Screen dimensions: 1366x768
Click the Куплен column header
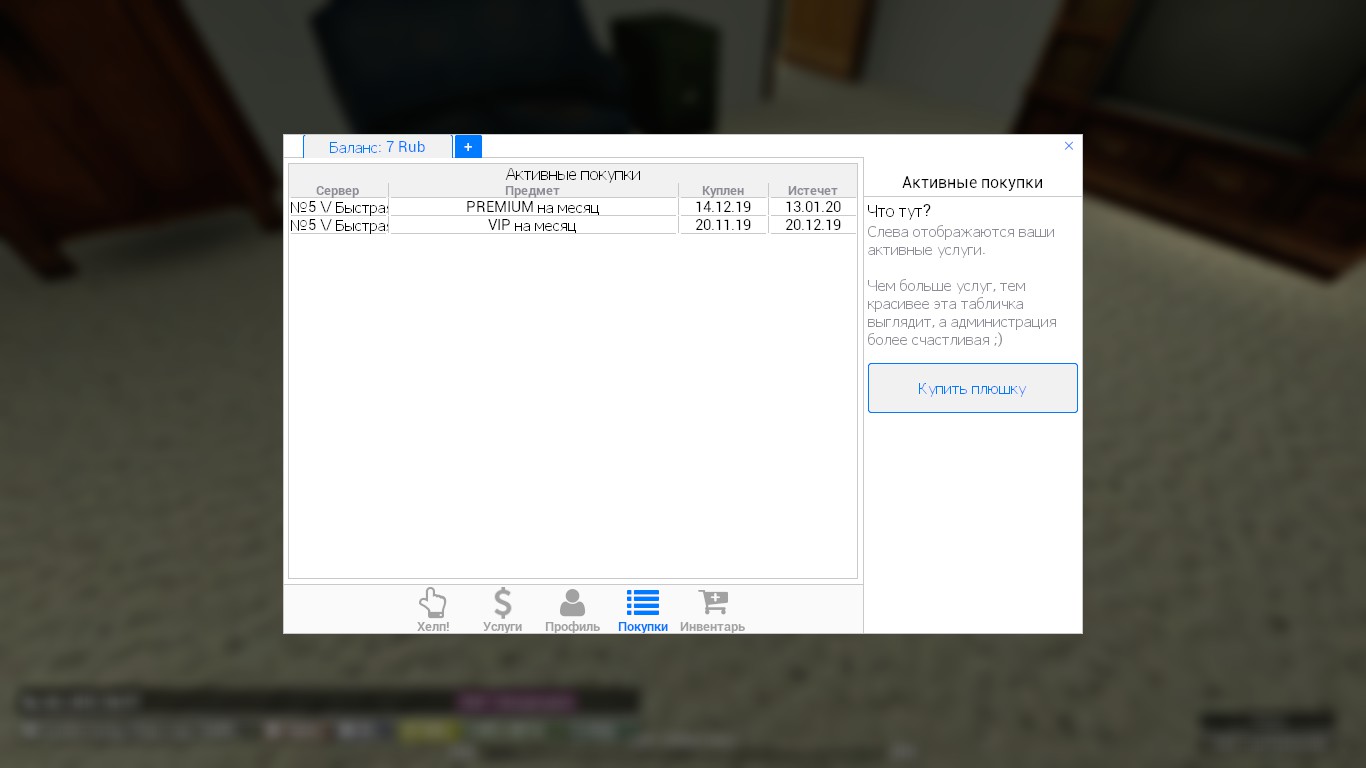[723, 191]
